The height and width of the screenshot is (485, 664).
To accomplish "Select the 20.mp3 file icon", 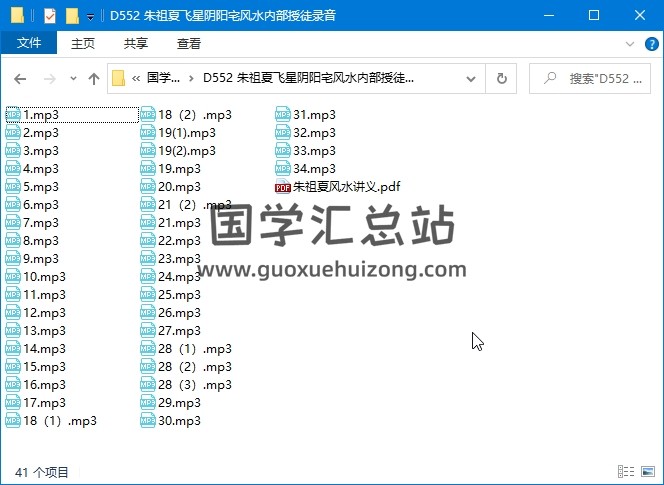I will point(148,187).
